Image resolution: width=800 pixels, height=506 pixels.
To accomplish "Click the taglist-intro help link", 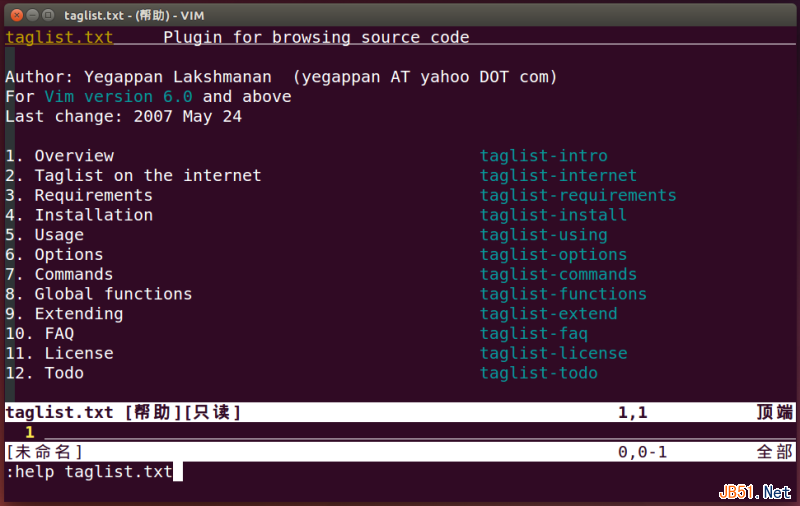I will coord(543,156).
